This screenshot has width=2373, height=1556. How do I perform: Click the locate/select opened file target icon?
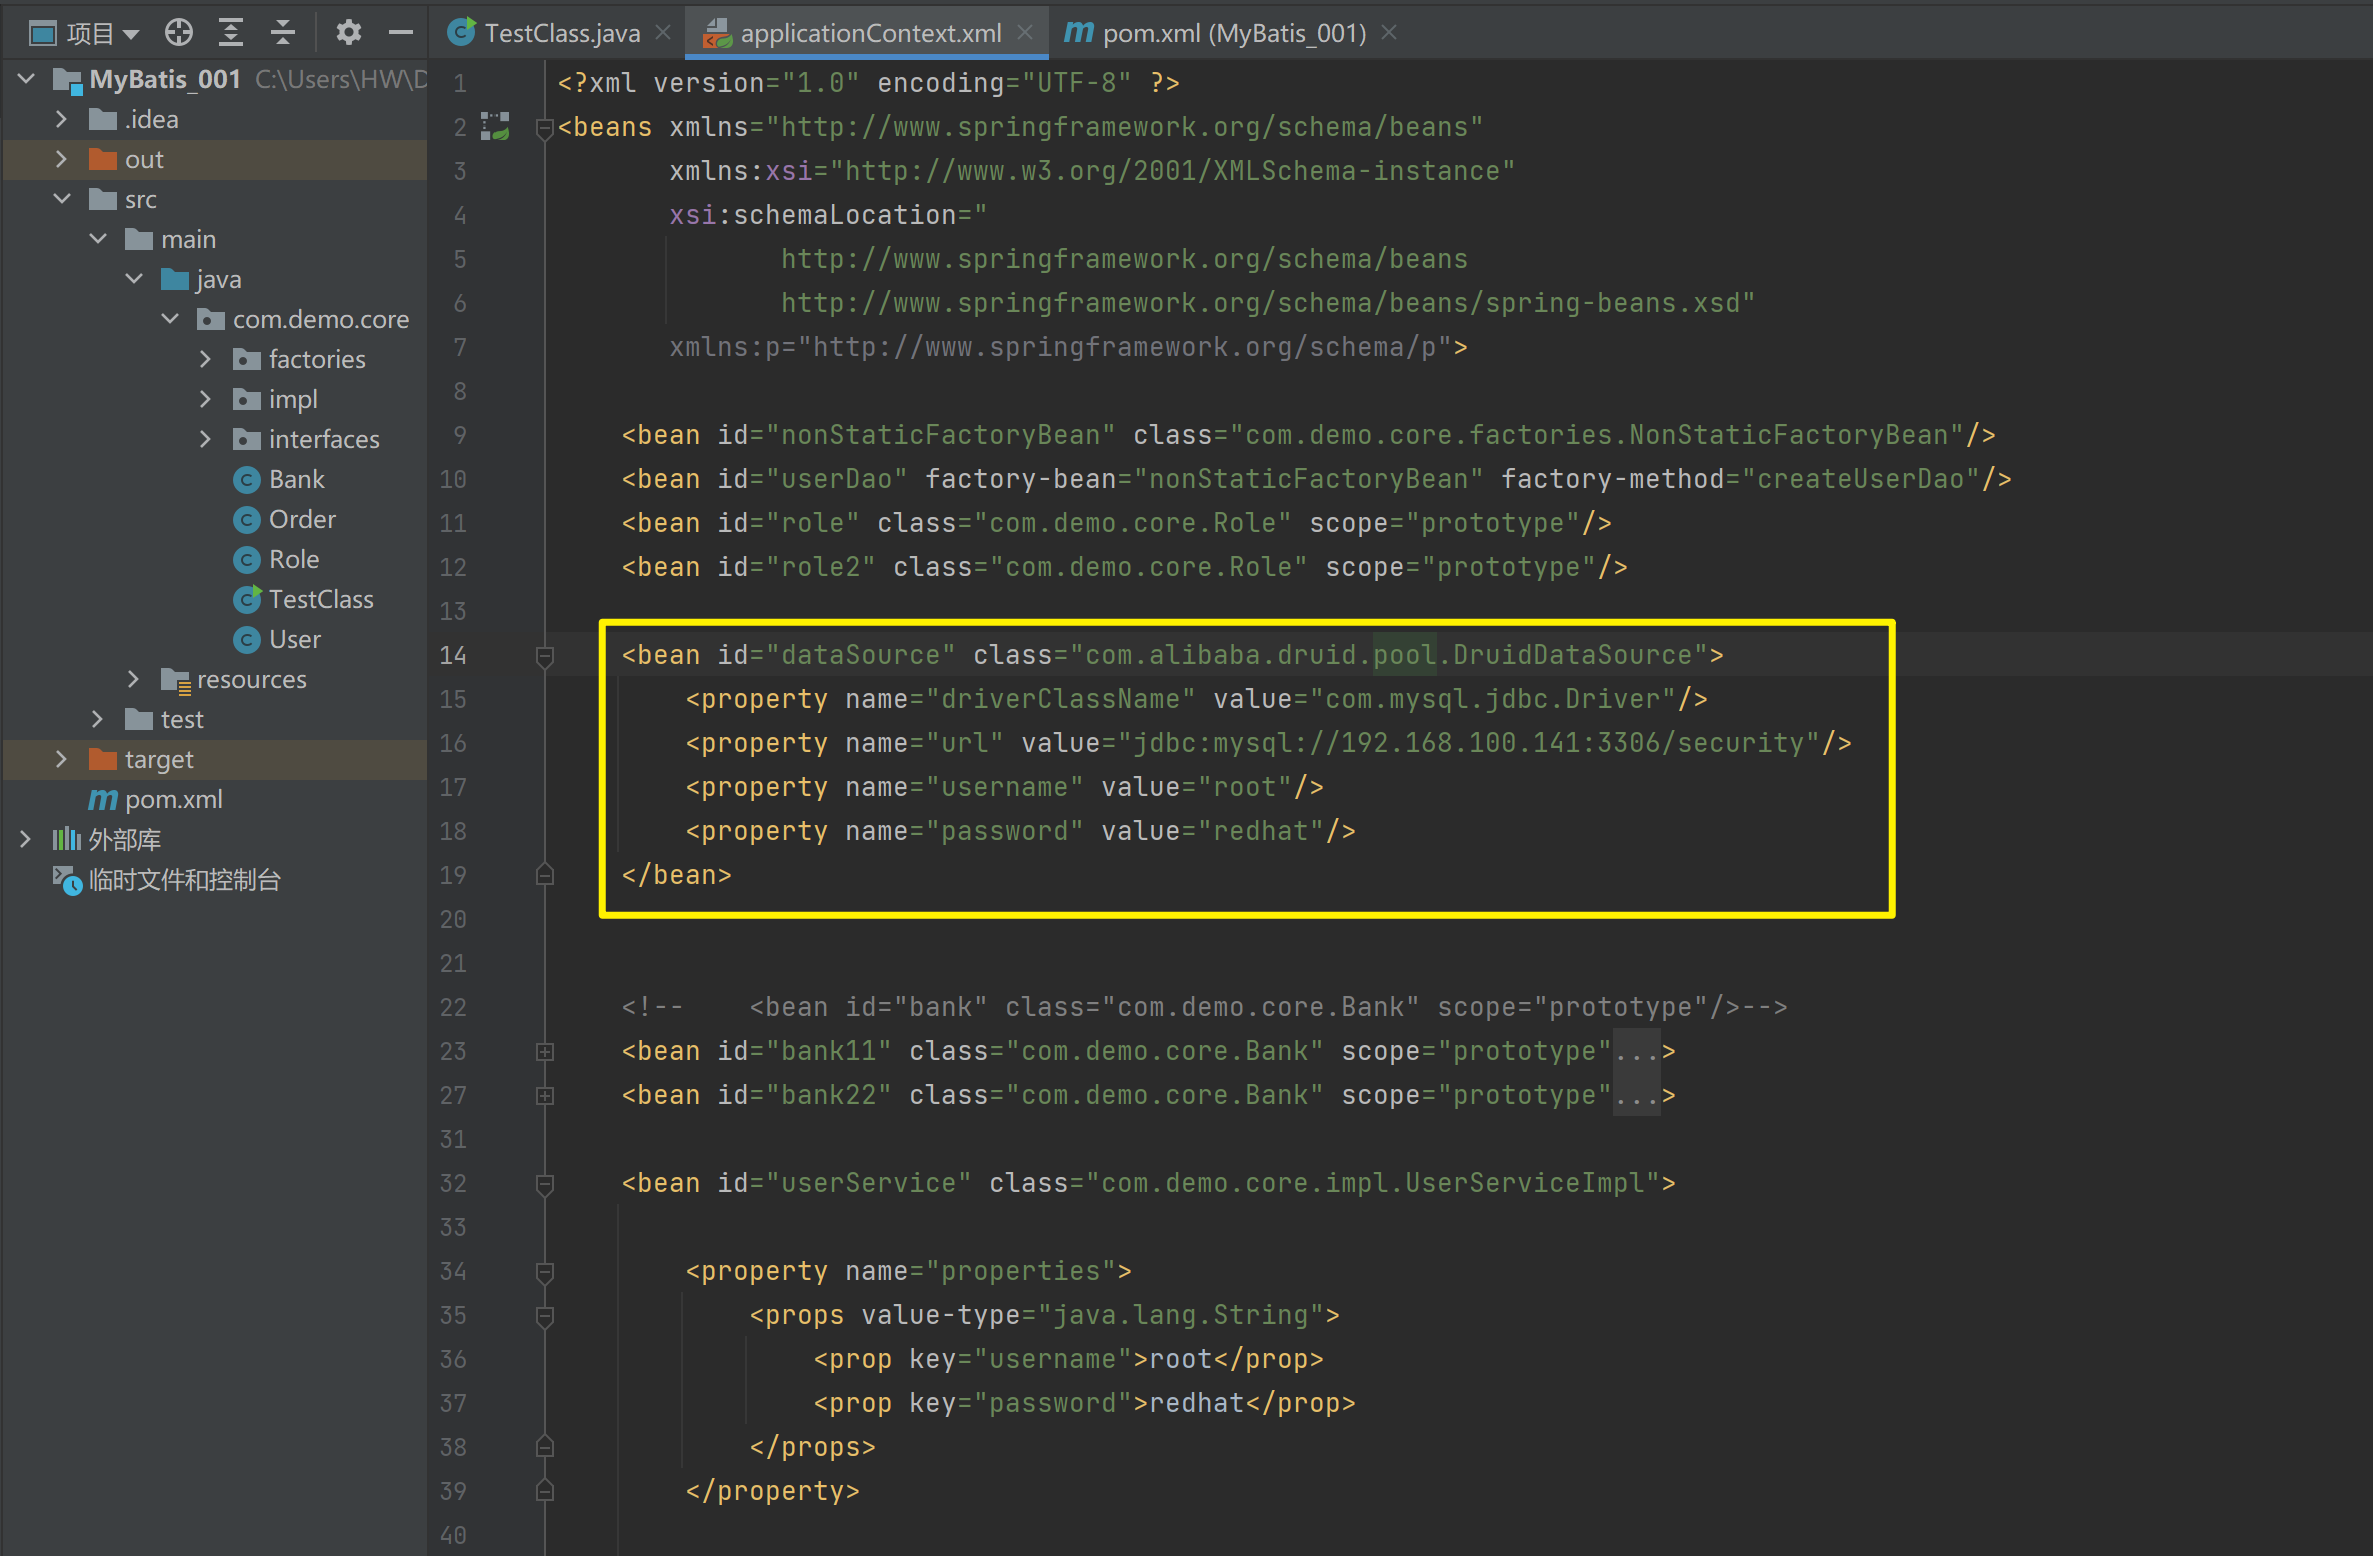click(179, 33)
